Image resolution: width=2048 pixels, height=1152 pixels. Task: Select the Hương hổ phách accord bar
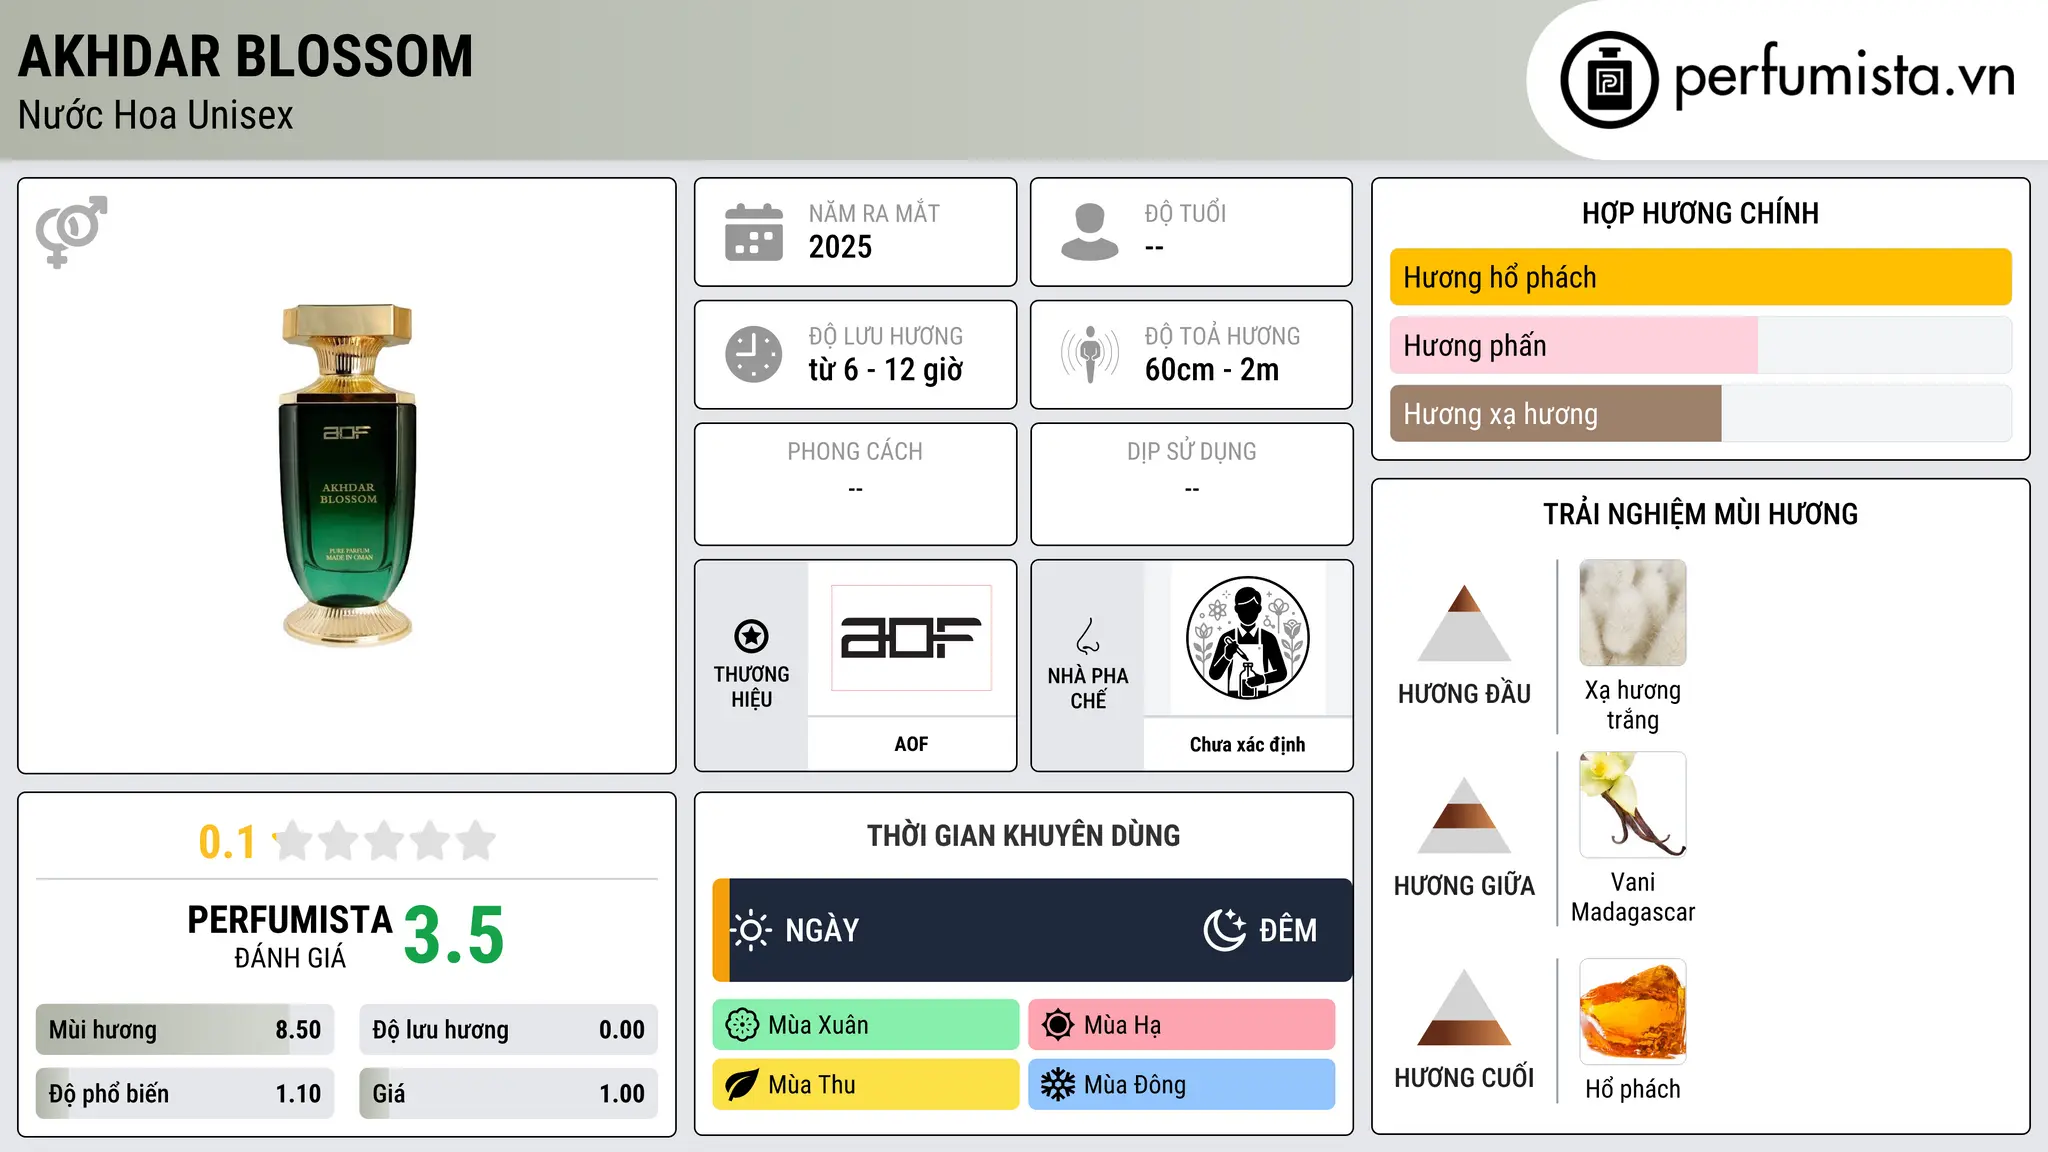(1701, 277)
